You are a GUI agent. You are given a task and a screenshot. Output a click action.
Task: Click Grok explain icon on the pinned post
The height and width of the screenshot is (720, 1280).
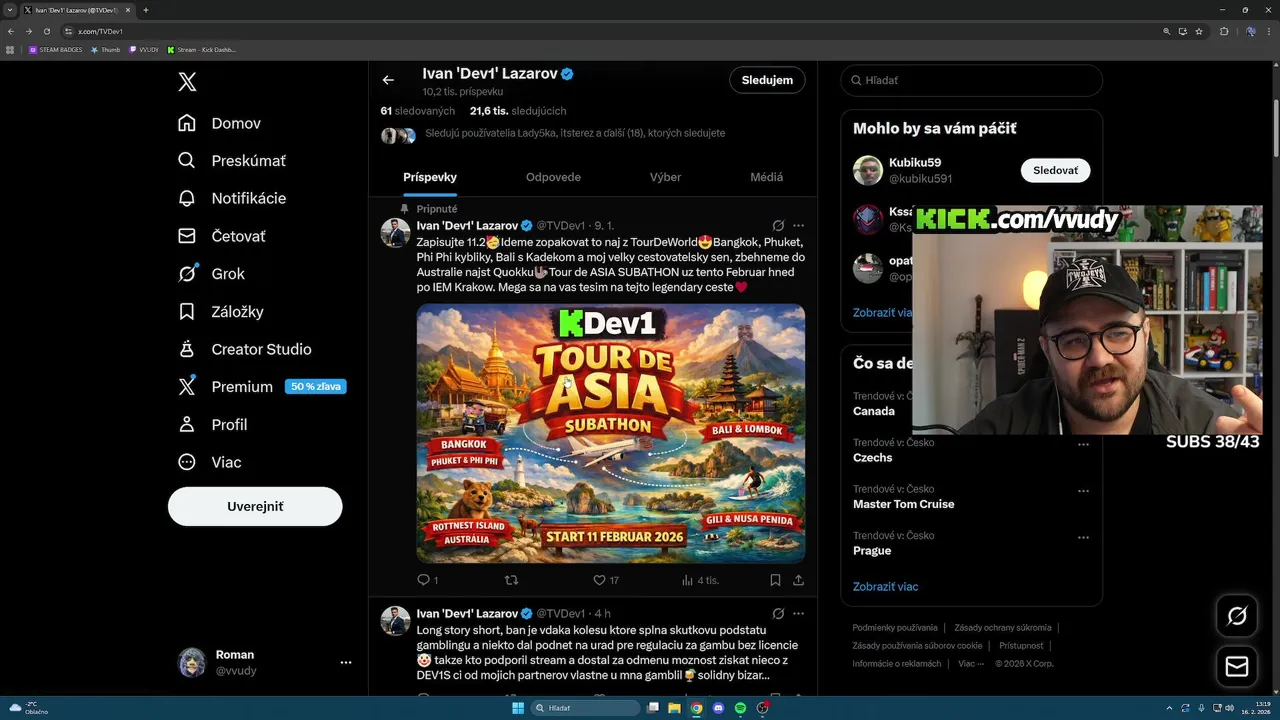coord(778,225)
